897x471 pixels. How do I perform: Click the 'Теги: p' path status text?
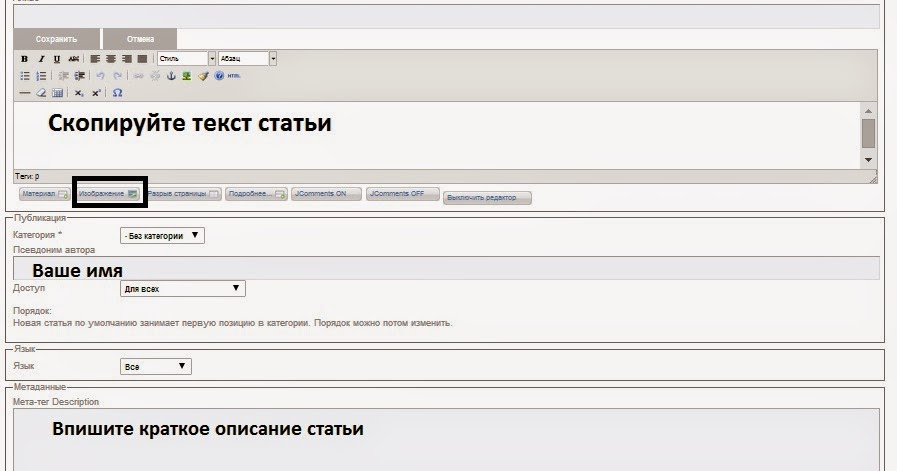[x=27, y=176]
